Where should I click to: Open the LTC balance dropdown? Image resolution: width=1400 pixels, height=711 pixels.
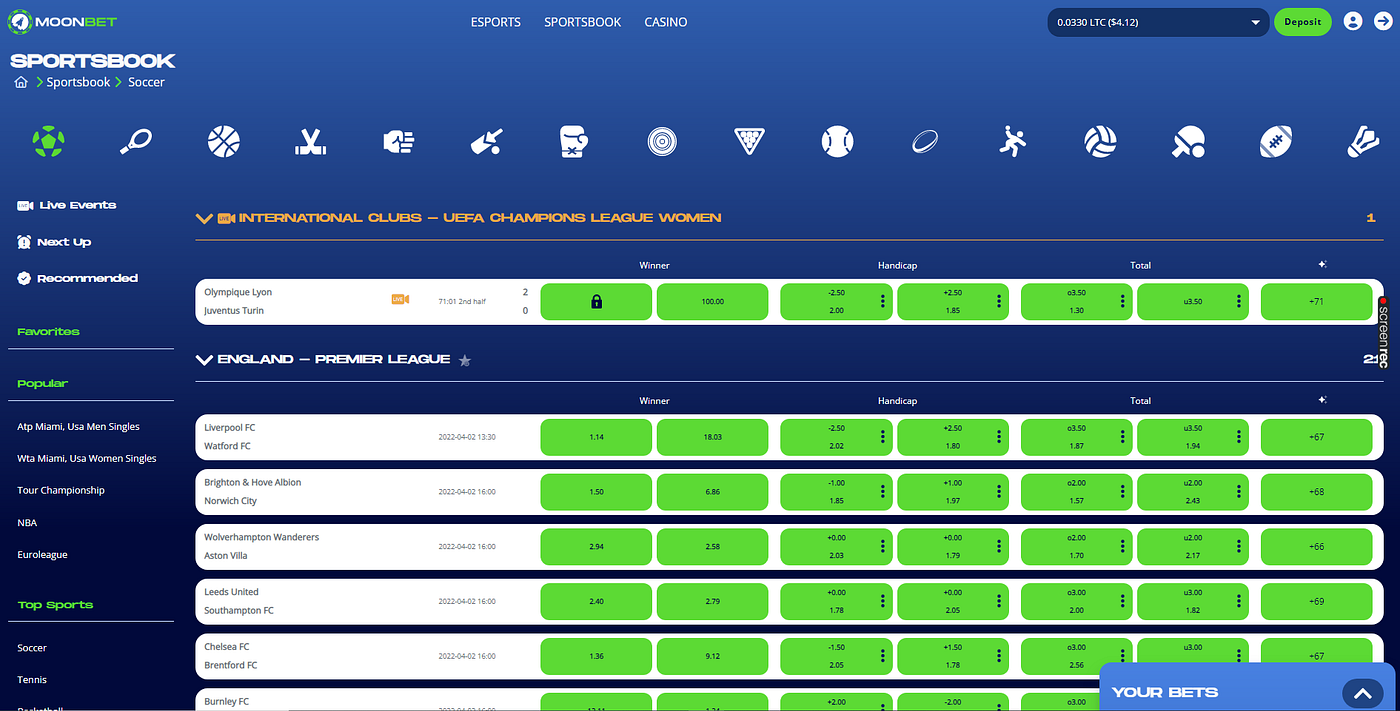pos(1158,22)
